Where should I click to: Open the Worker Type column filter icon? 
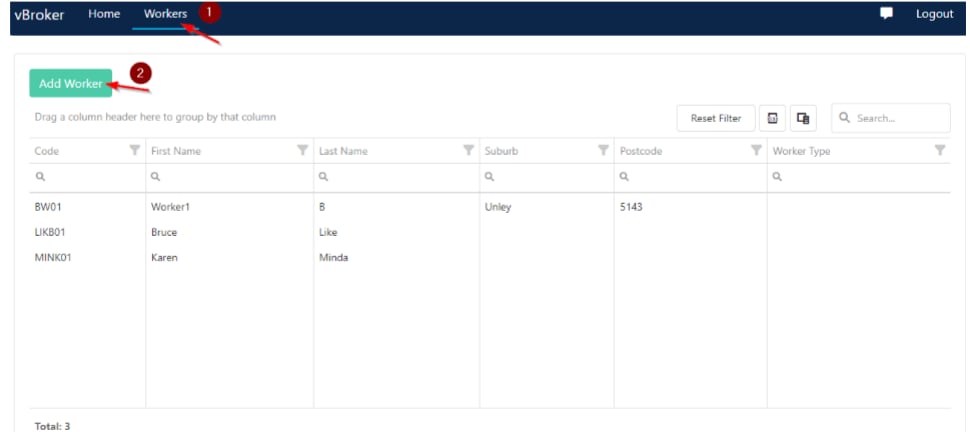coord(940,150)
